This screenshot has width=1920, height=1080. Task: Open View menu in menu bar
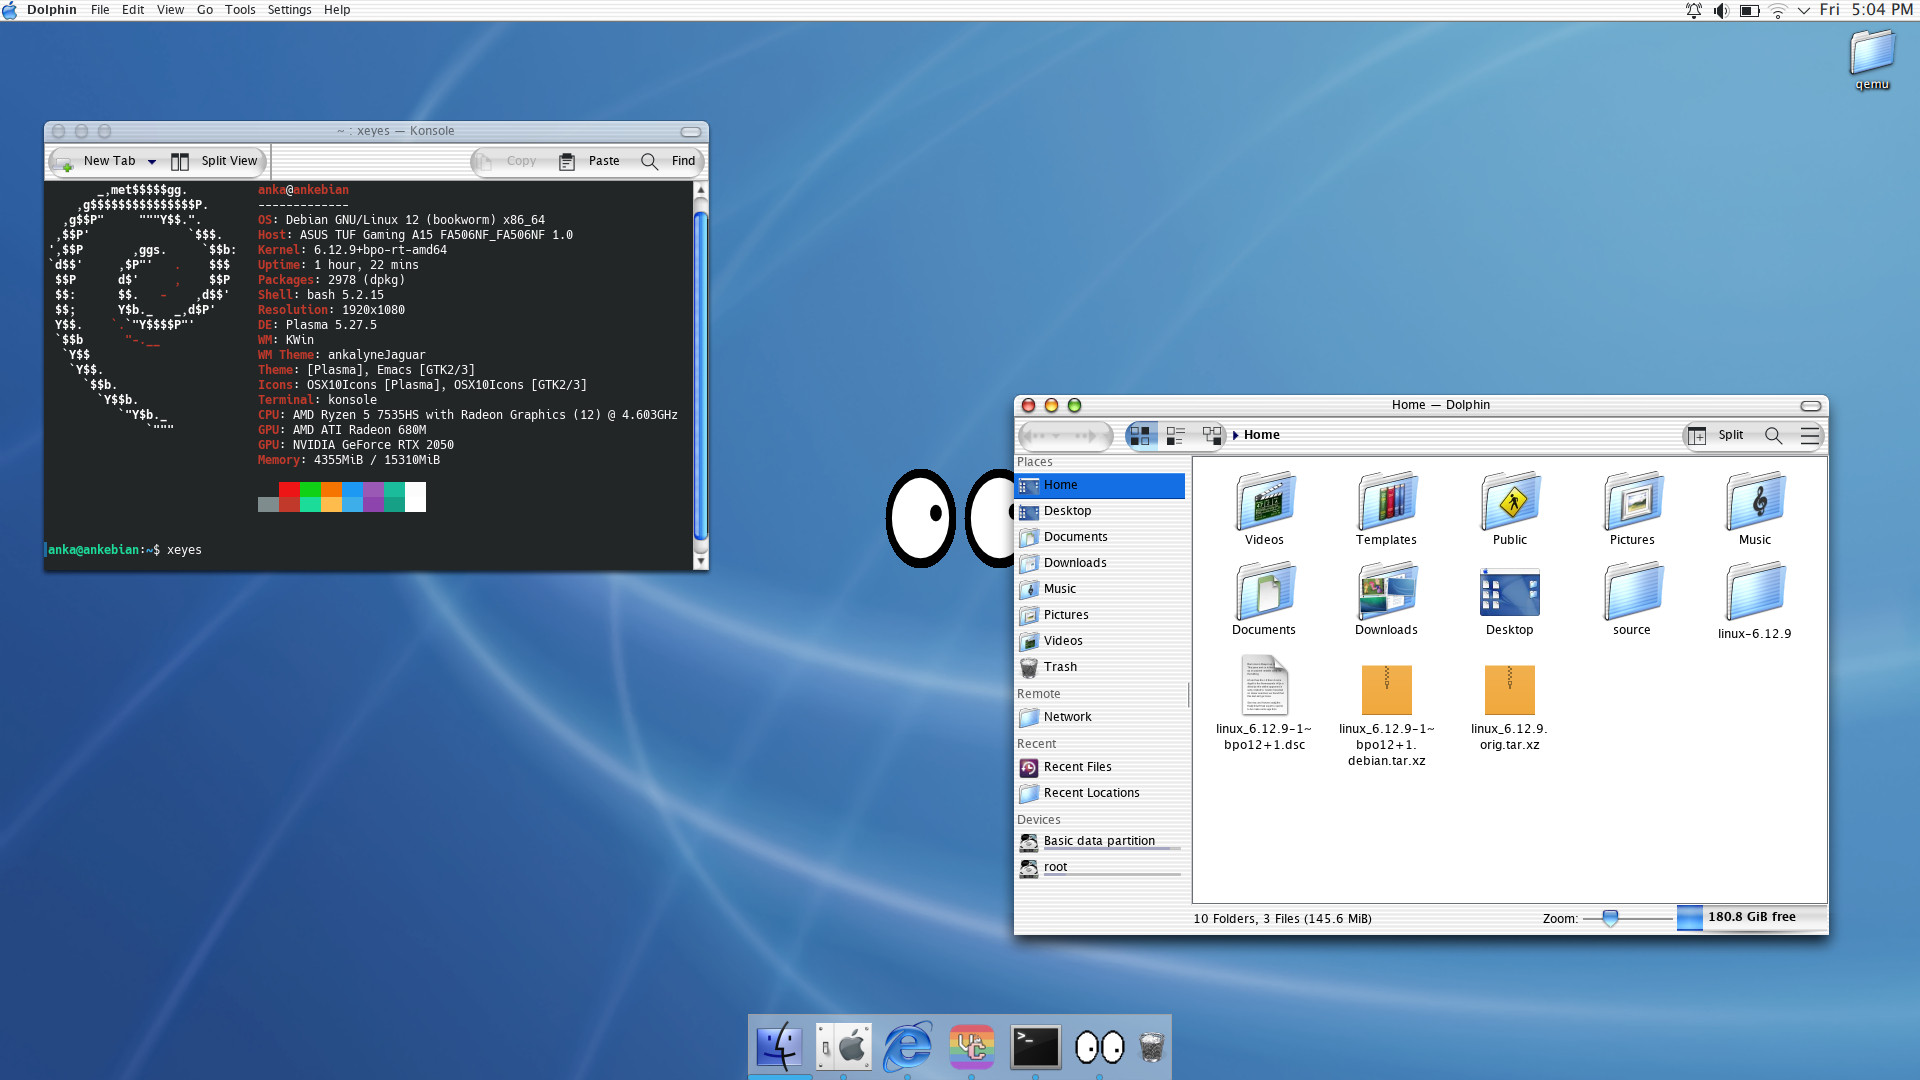(170, 10)
